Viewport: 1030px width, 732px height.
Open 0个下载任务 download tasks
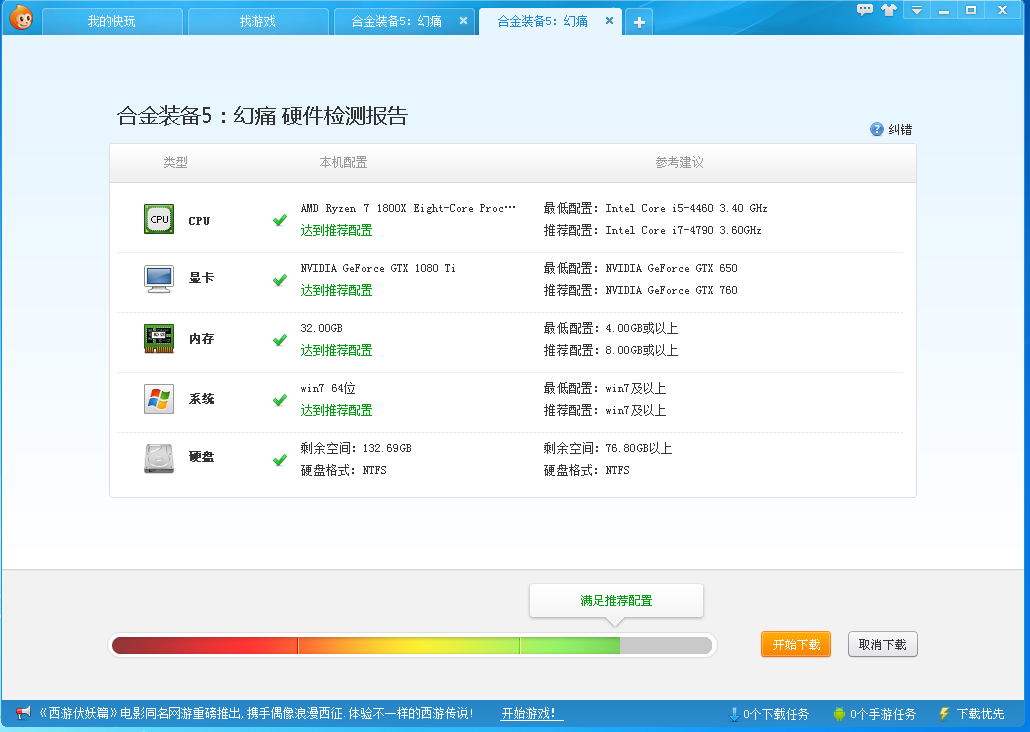pyautogui.click(x=769, y=714)
